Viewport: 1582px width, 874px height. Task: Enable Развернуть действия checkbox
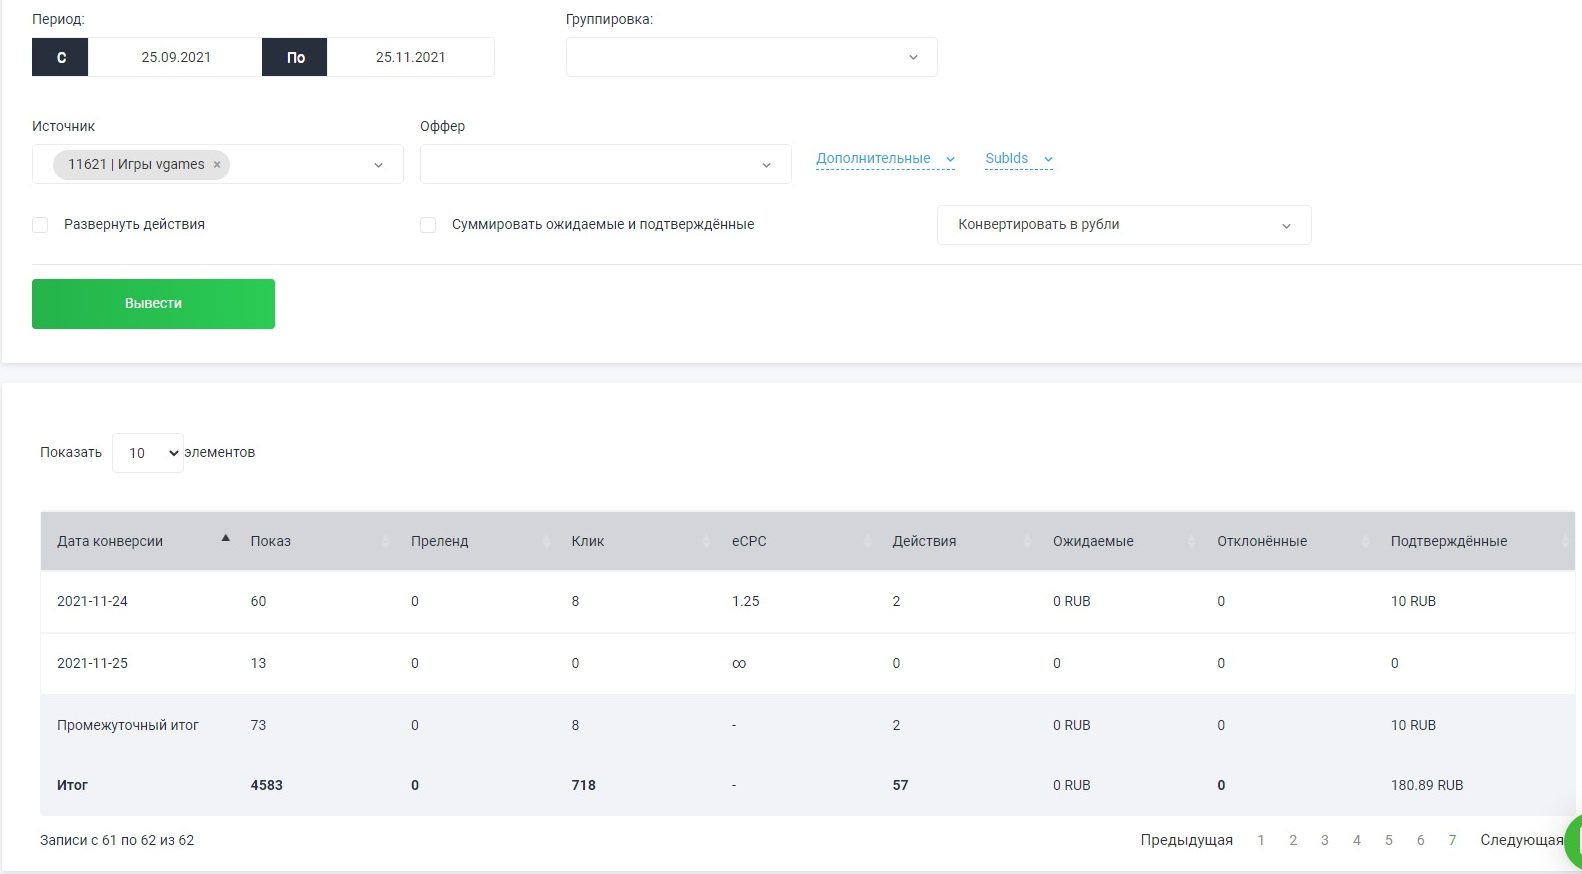click(40, 225)
